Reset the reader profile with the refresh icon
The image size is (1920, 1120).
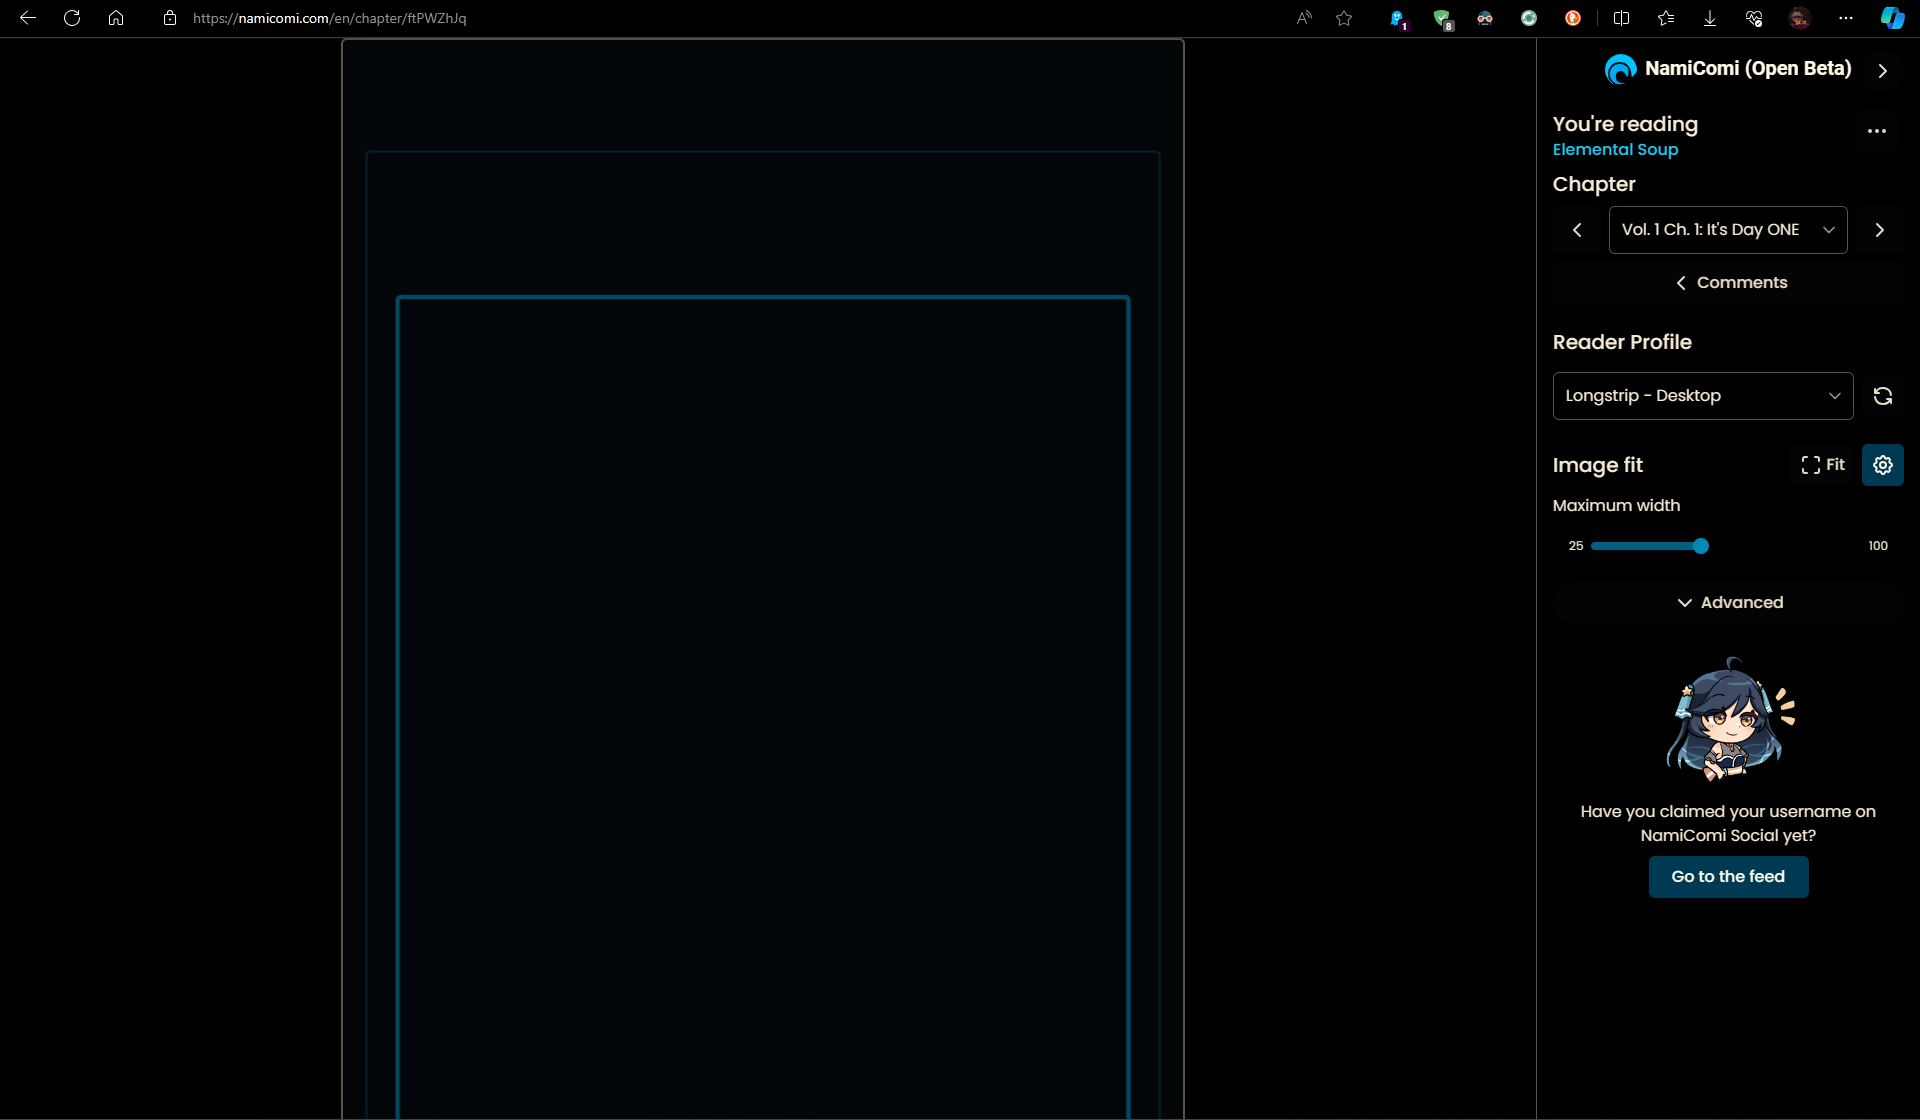point(1882,396)
